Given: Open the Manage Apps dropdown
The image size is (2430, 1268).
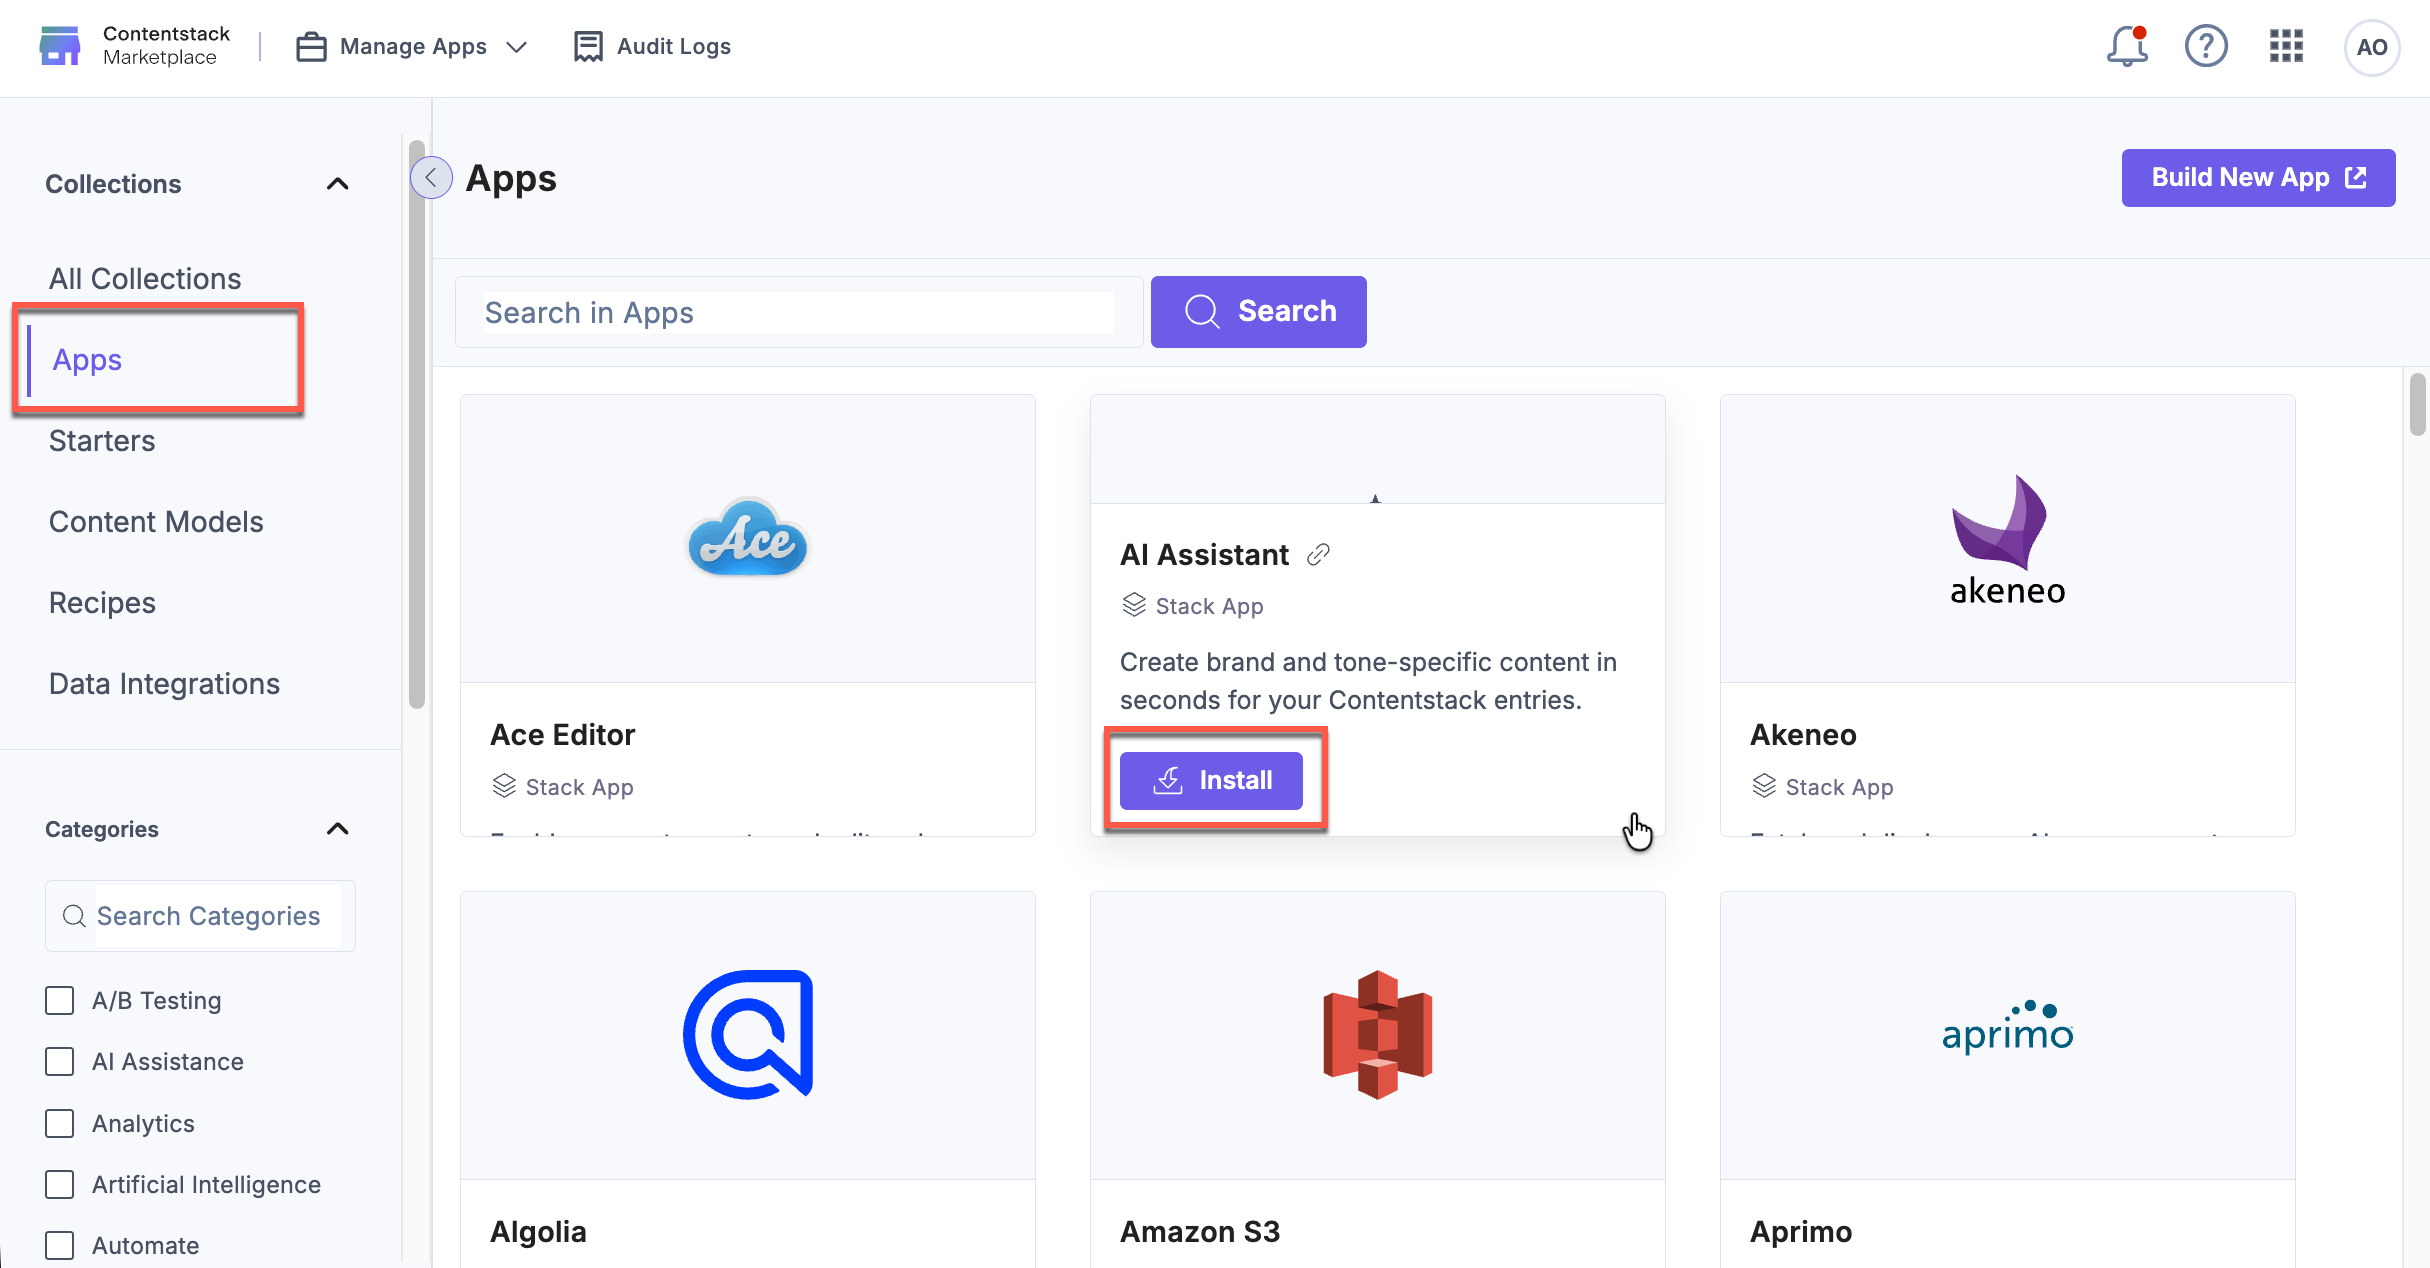Looking at the screenshot, I should [x=412, y=46].
